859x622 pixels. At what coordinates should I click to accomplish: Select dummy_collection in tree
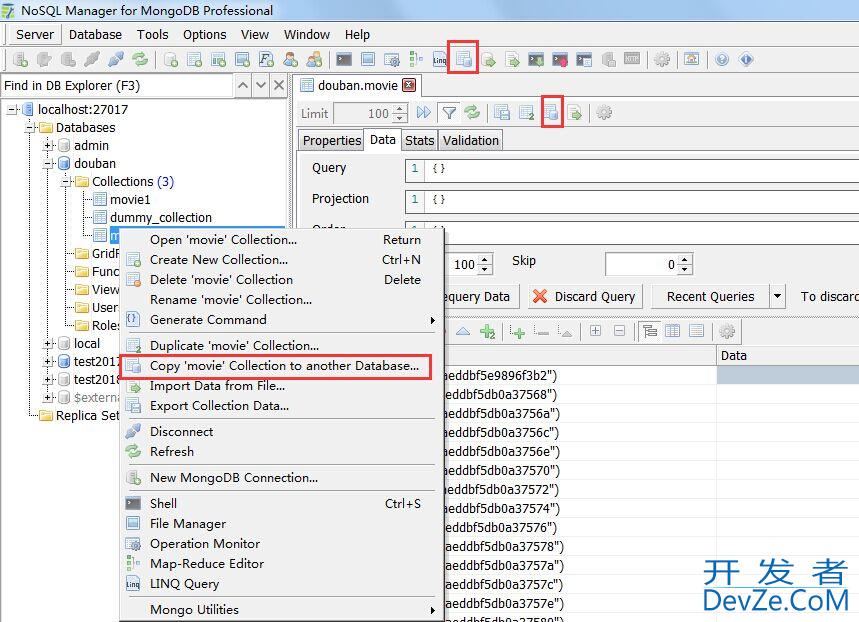tap(161, 218)
